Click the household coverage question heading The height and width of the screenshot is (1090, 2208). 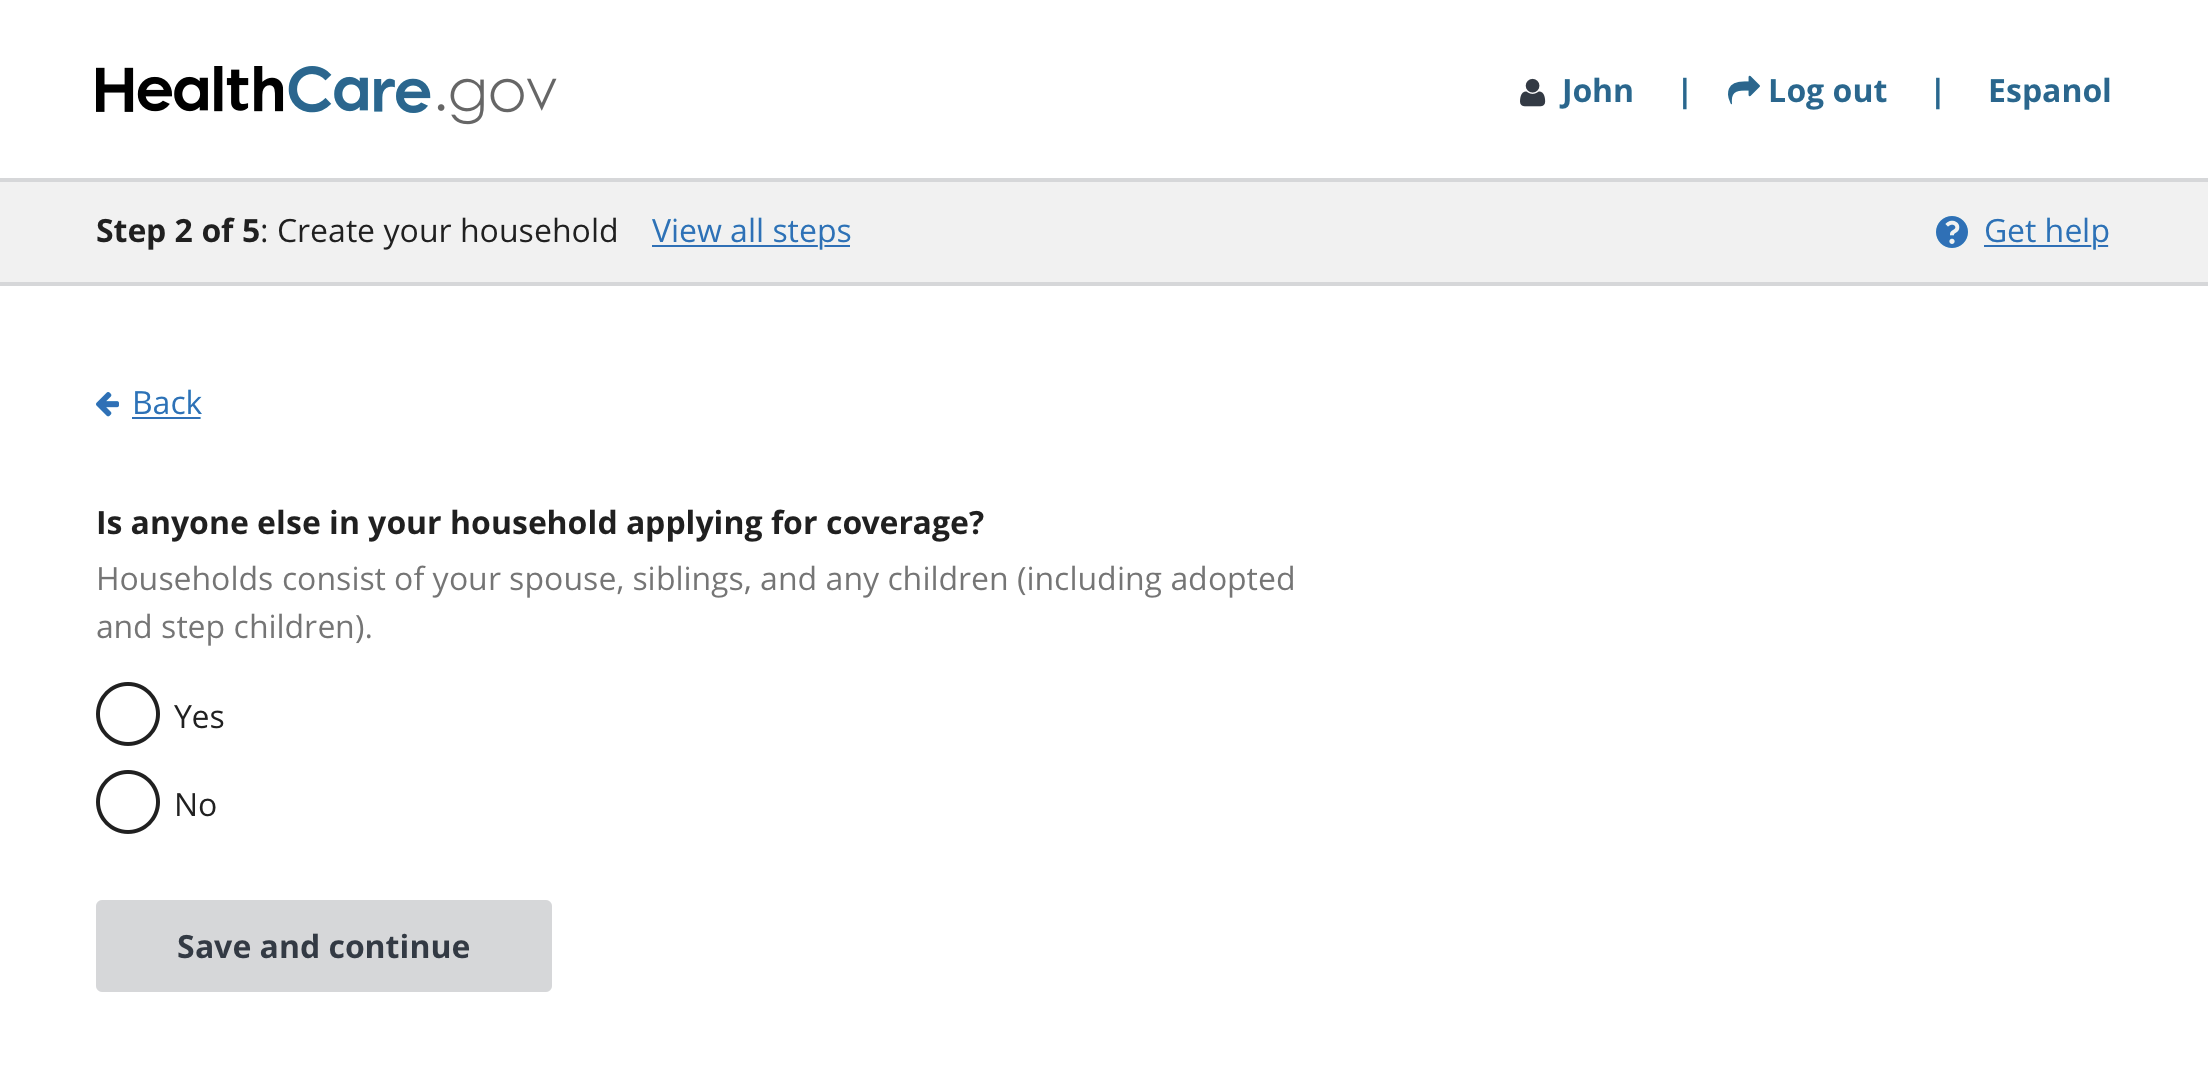(540, 523)
